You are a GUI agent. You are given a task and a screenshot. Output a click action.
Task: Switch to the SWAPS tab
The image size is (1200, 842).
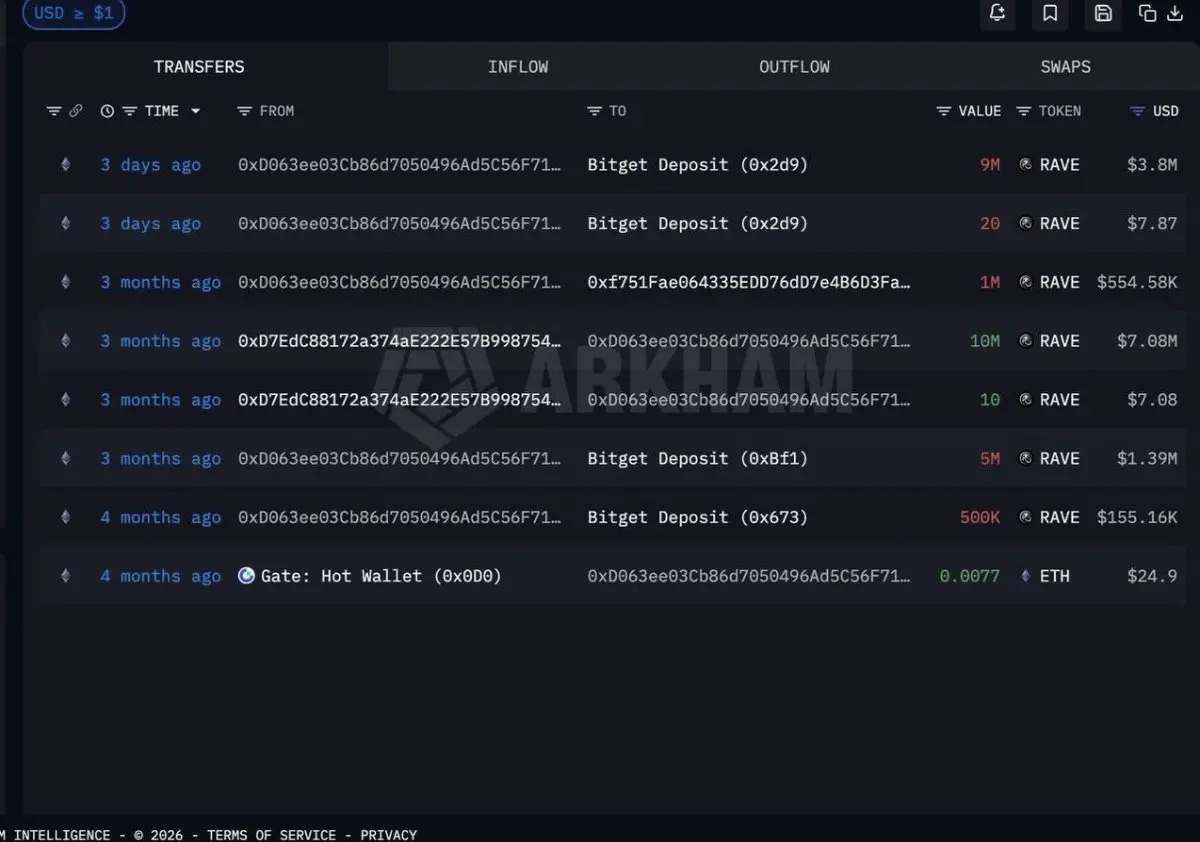point(1065,67)
